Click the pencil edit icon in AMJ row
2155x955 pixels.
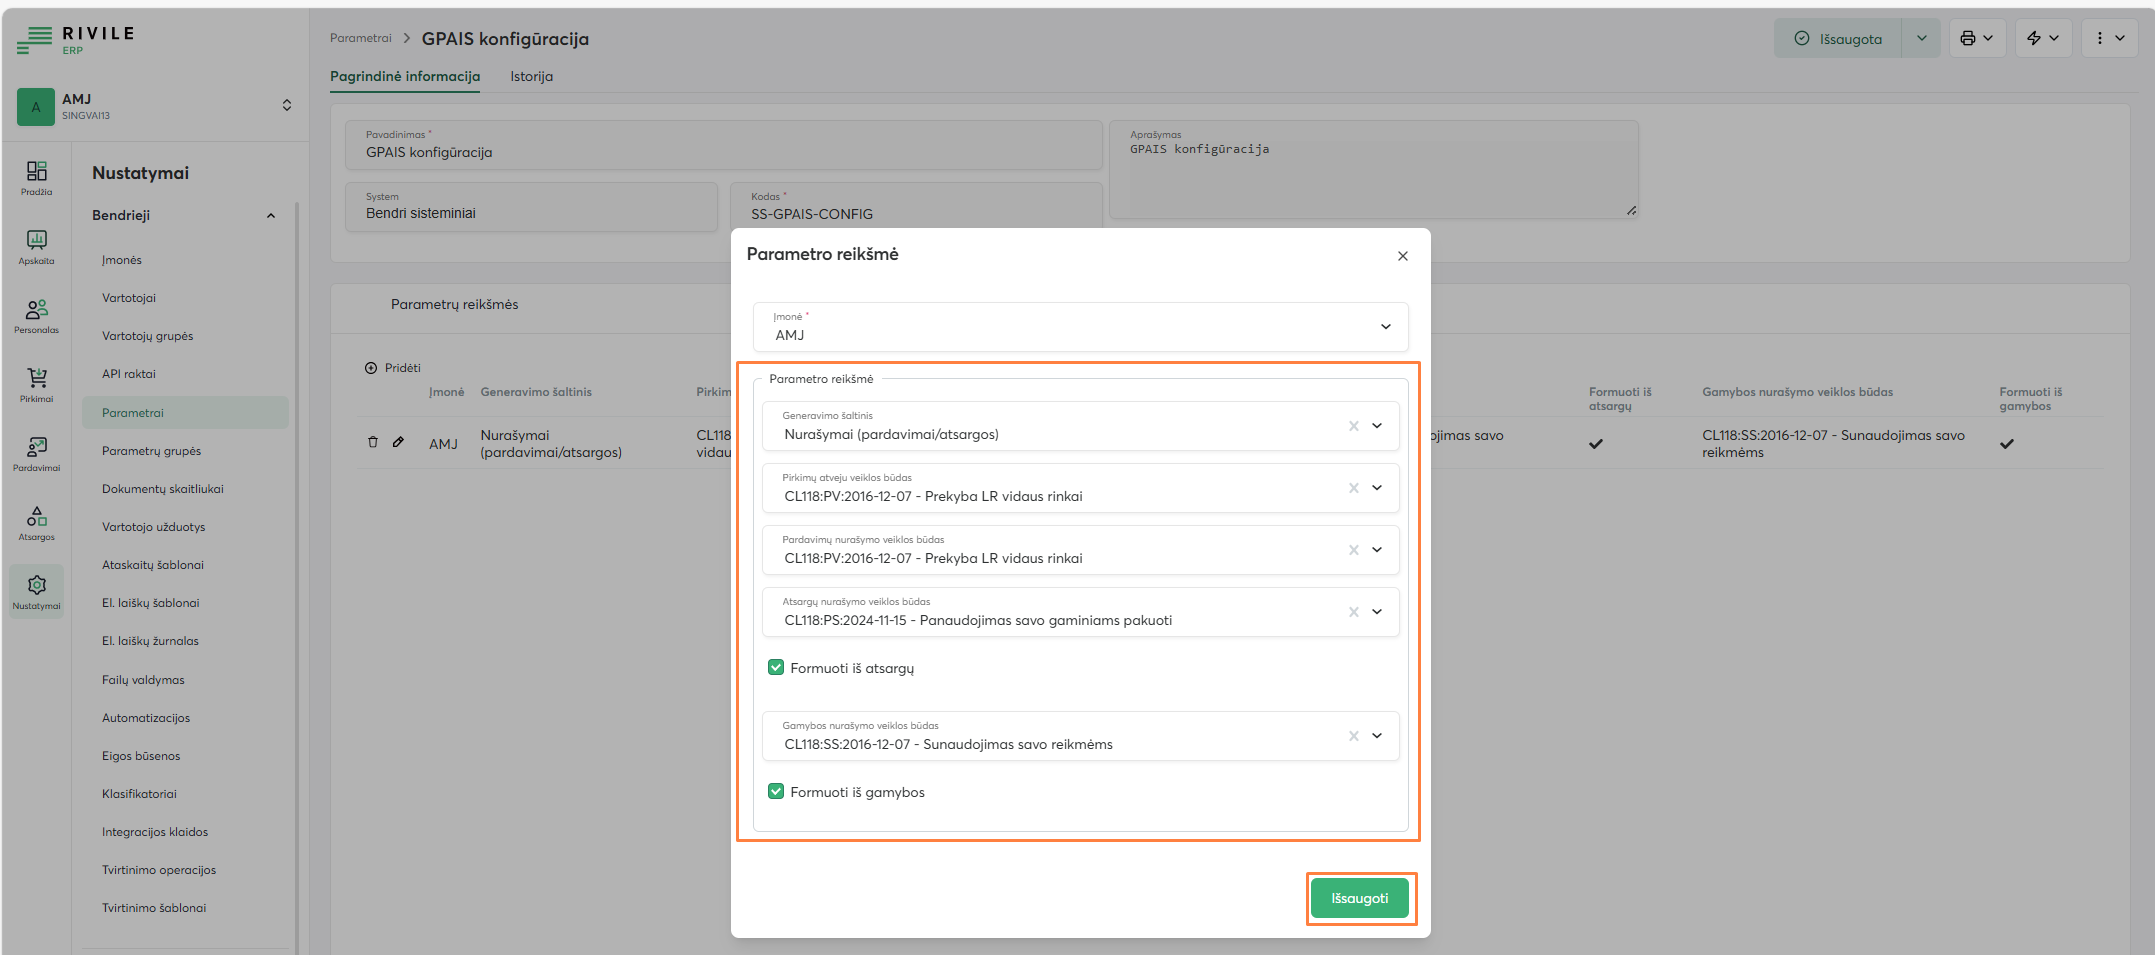point(398,442)
